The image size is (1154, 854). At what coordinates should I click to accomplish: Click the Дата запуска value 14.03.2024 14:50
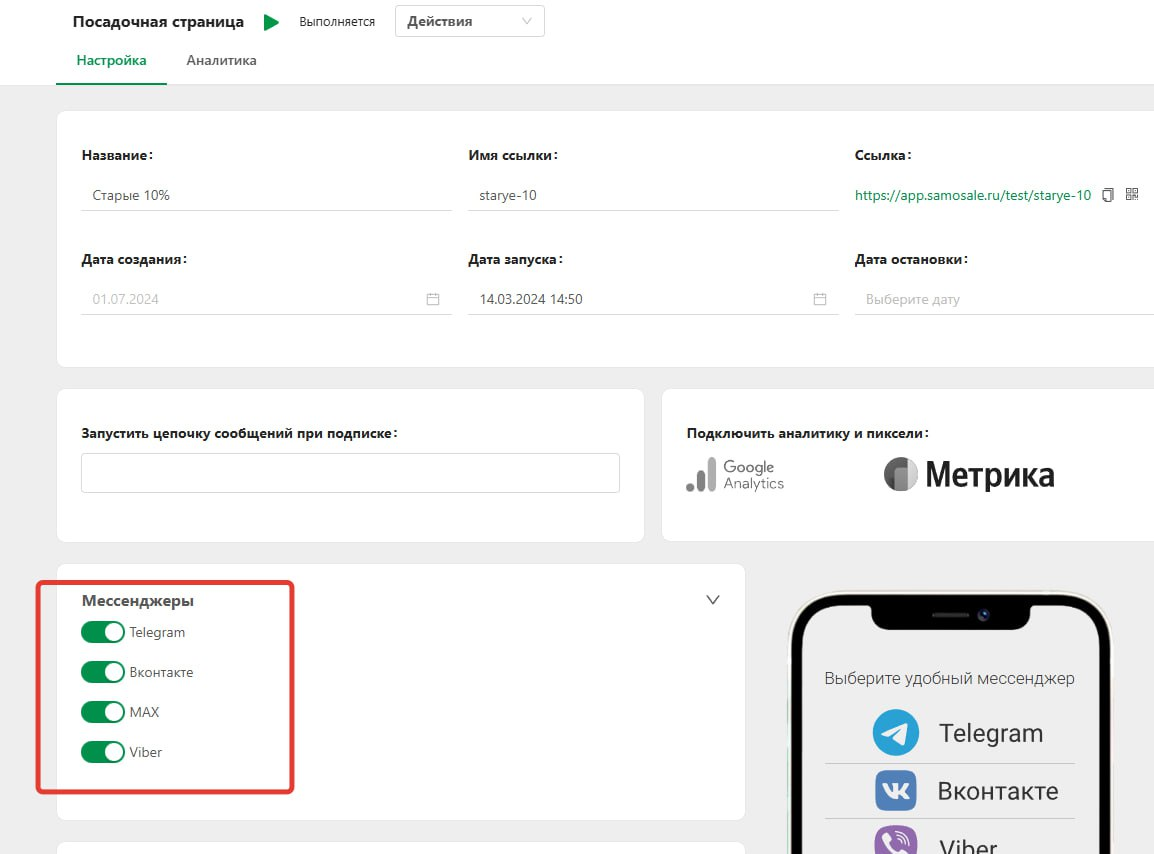pyautogui.click(x=531, y=299)
